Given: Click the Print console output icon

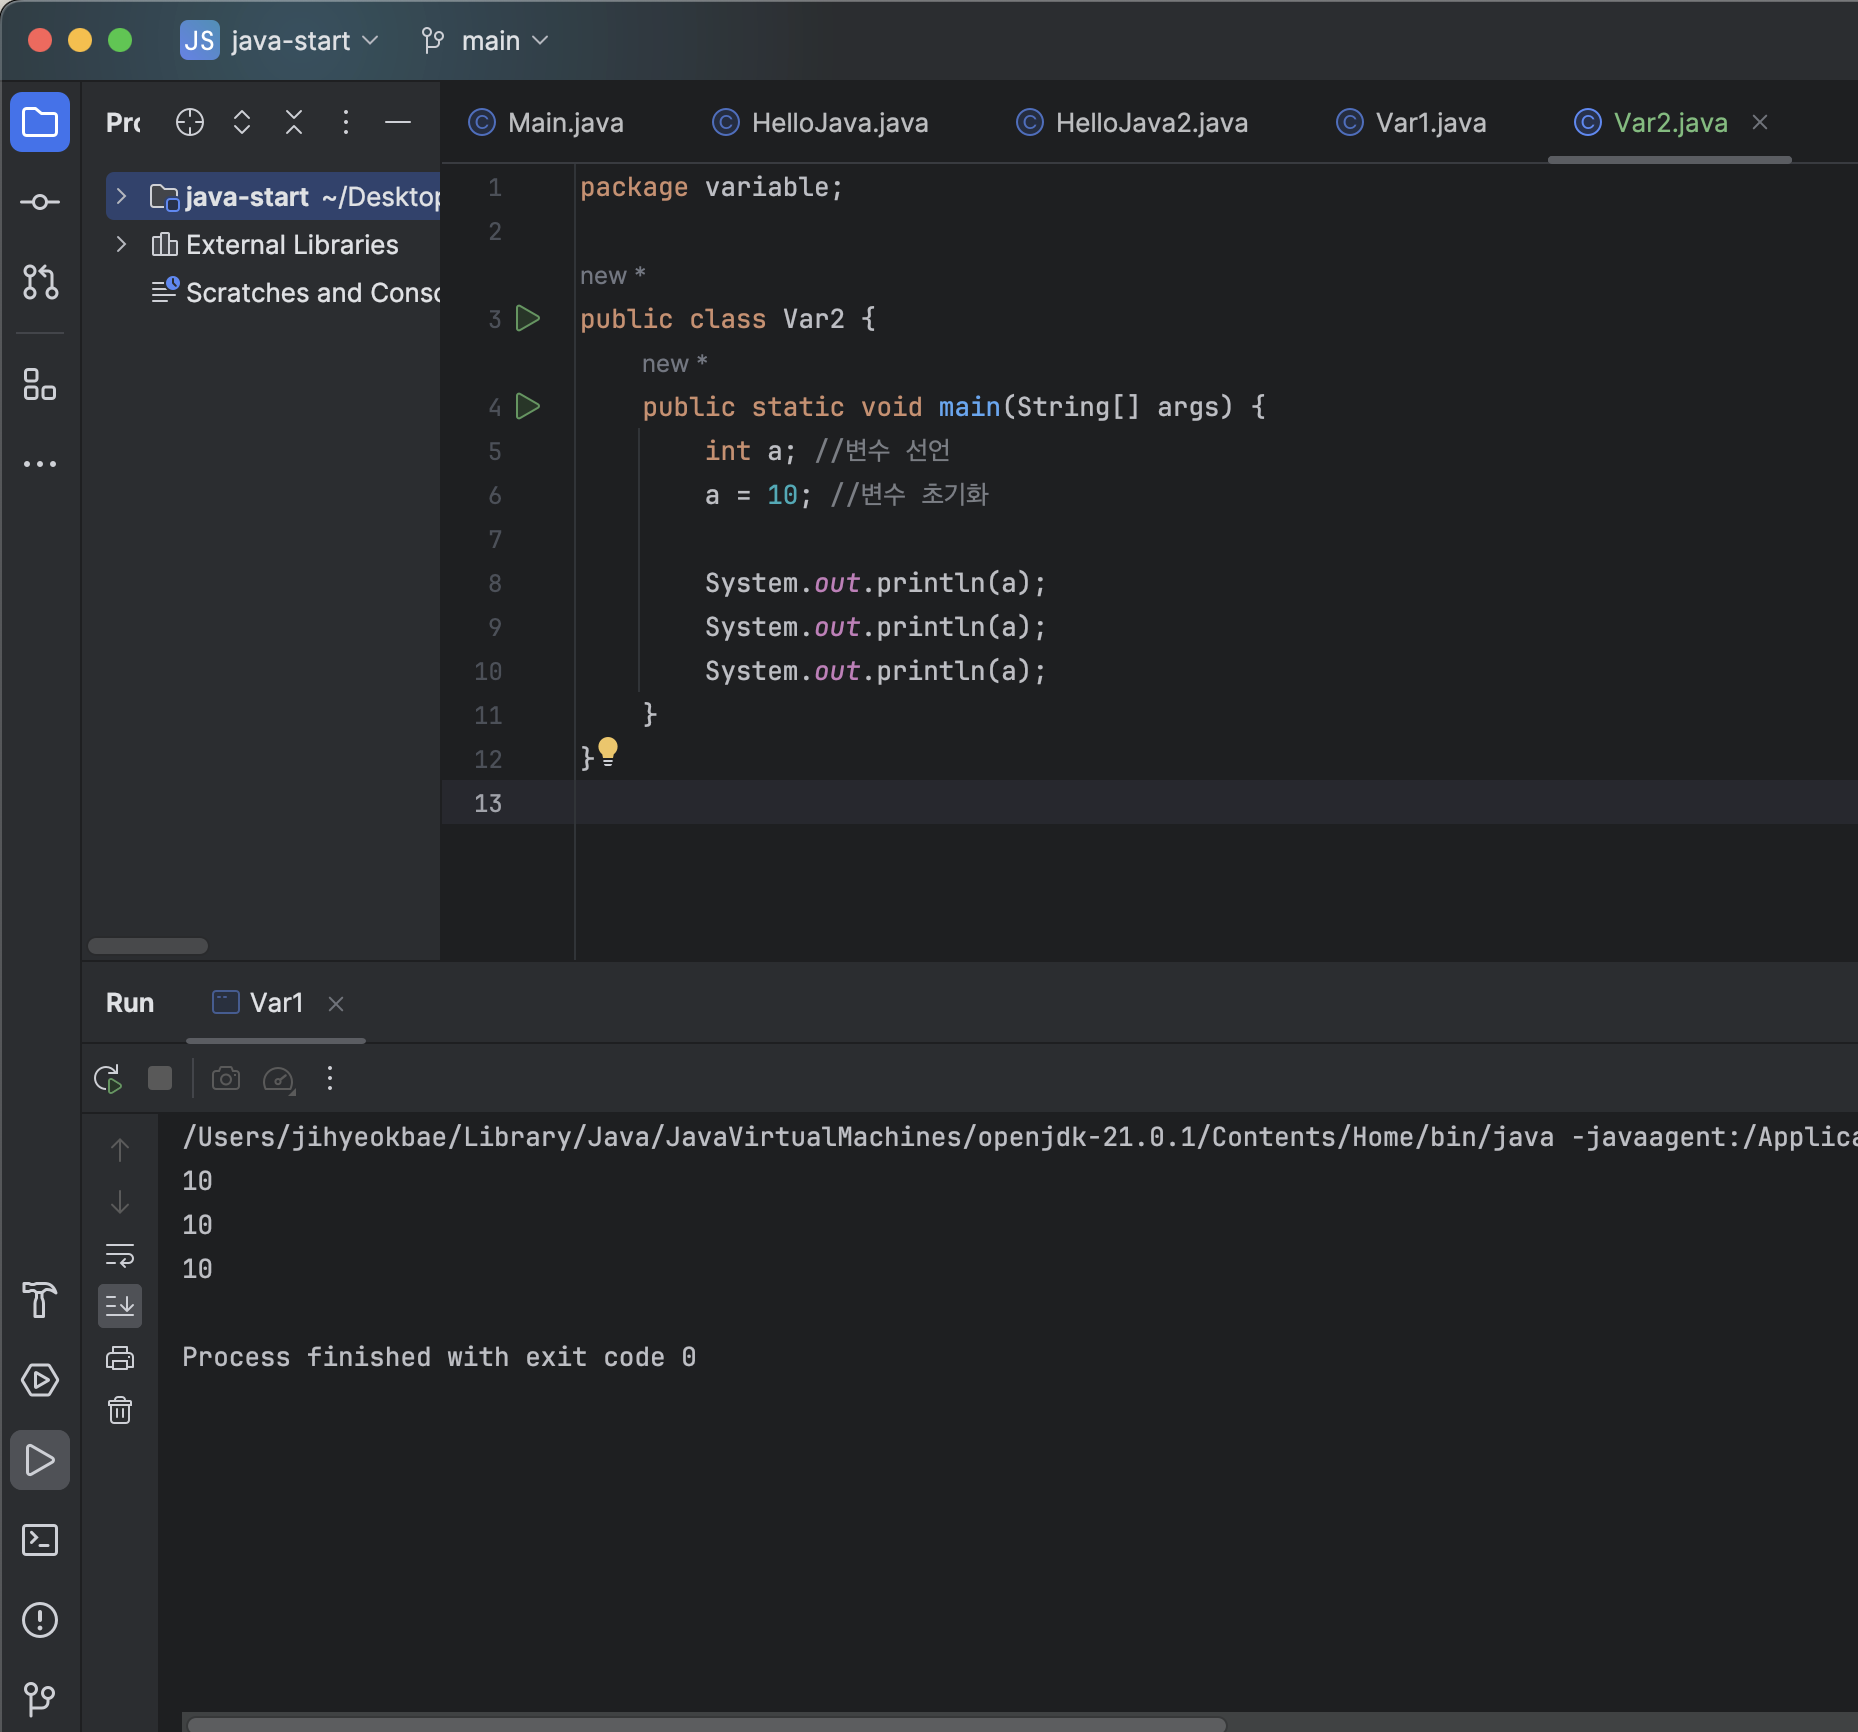Looking at the screenshot, I should point(120,1358).
